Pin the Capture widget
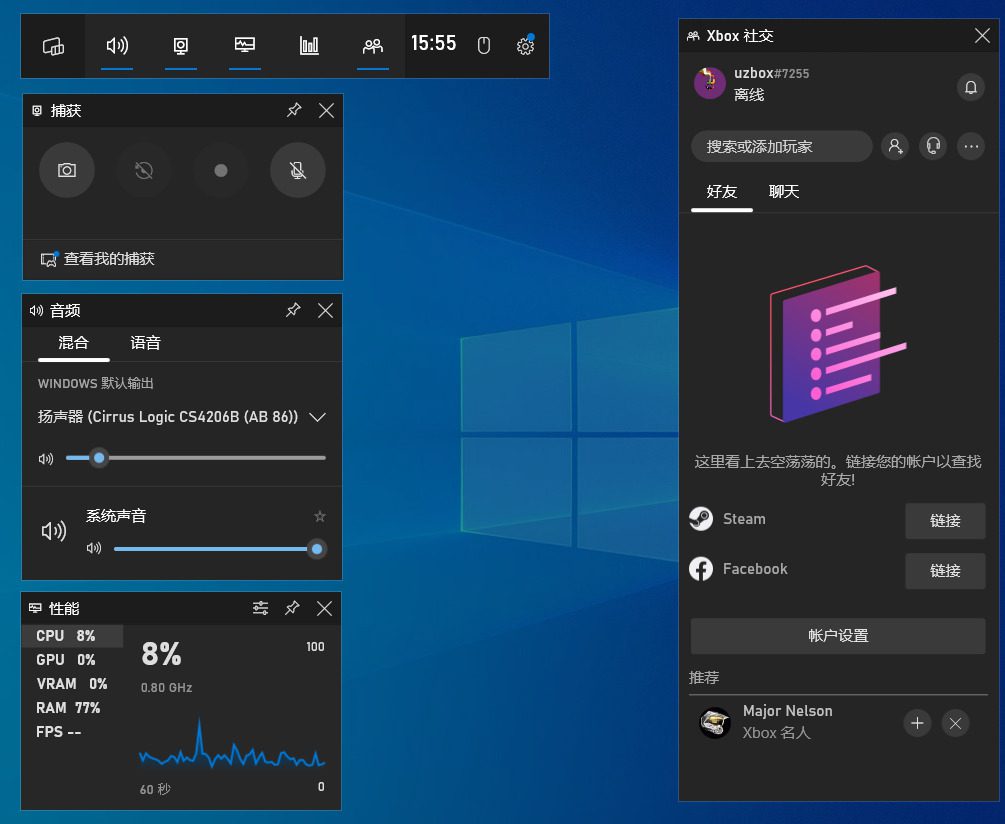 pos(293,110)
